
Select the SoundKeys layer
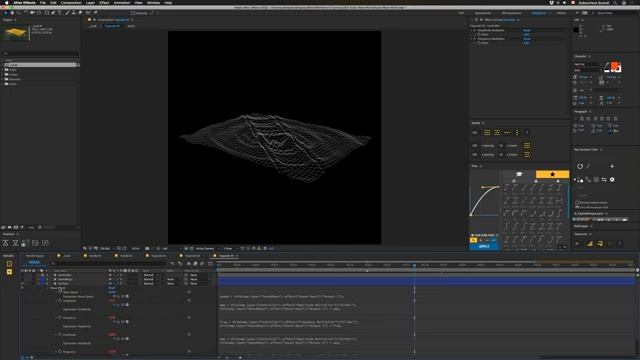tap(65, 279)
